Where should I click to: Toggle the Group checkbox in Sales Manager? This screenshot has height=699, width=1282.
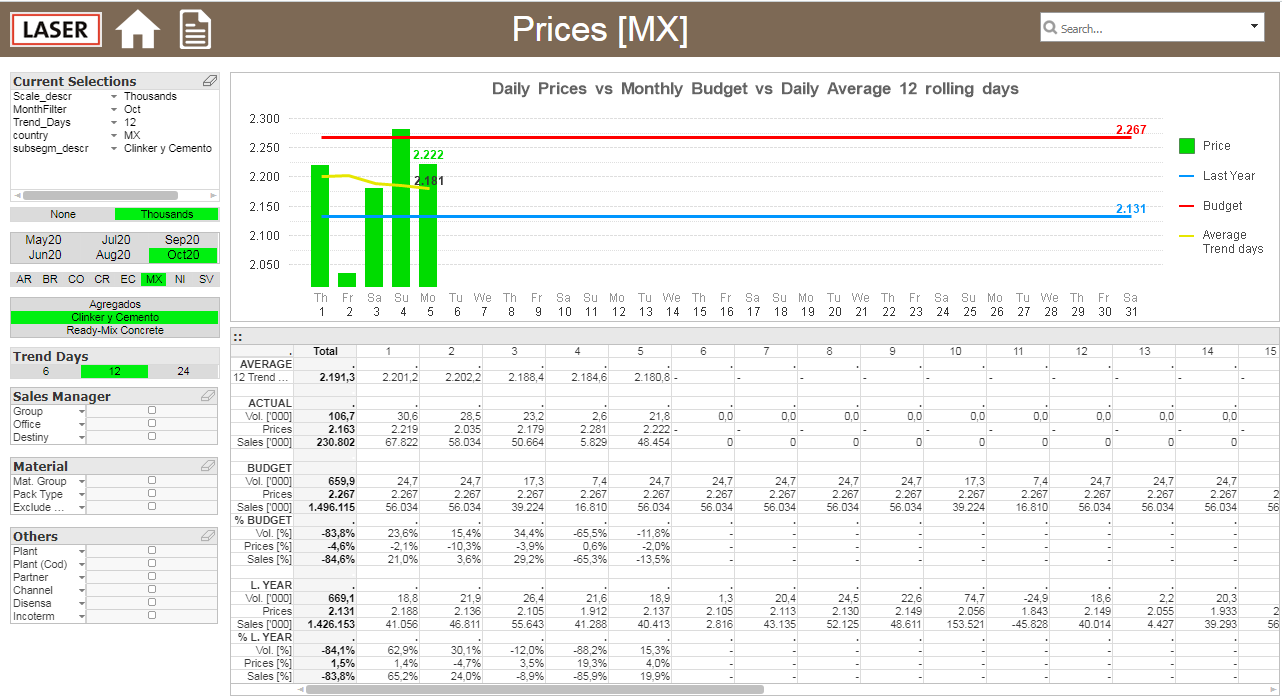pyautogui.click(x=152, y=410)
